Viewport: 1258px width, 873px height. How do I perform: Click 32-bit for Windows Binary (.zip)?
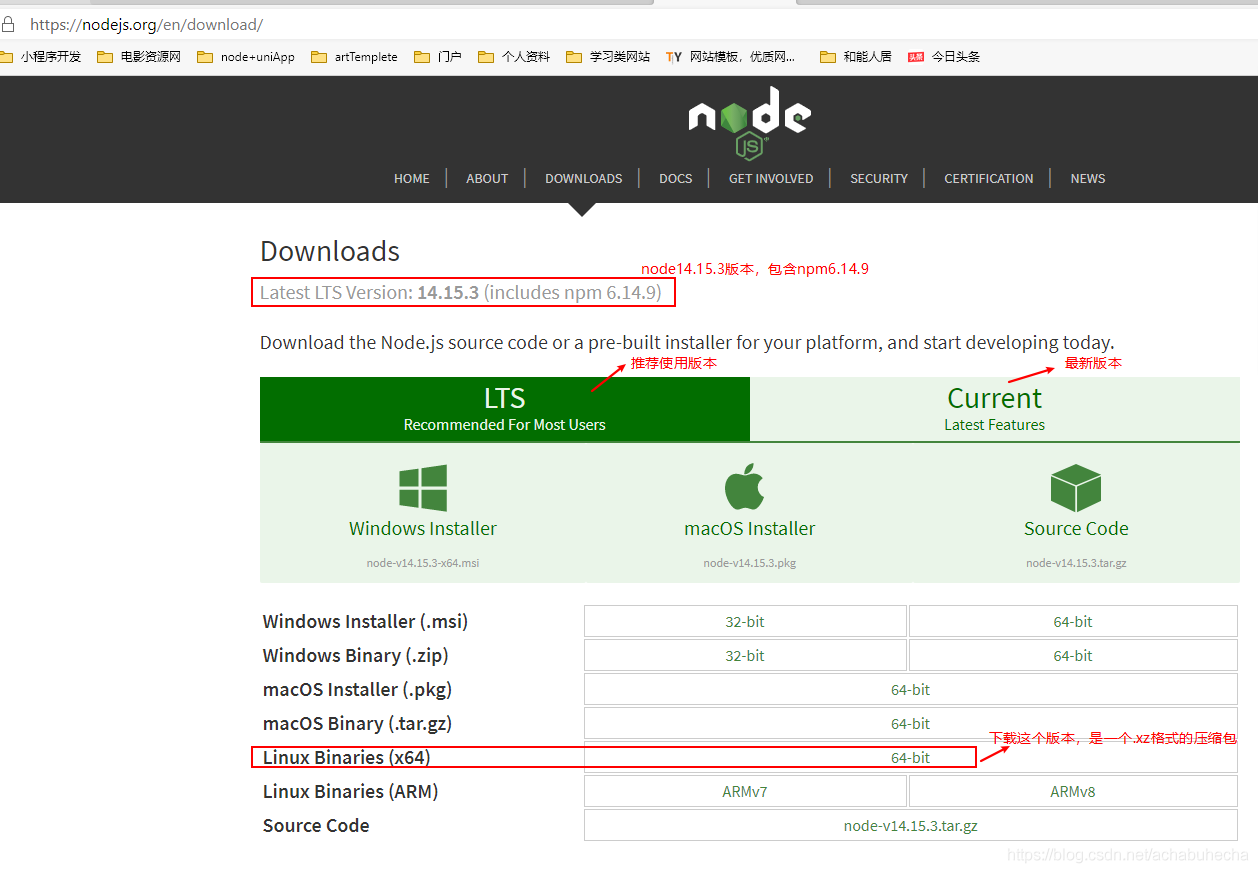coord(745,655)
